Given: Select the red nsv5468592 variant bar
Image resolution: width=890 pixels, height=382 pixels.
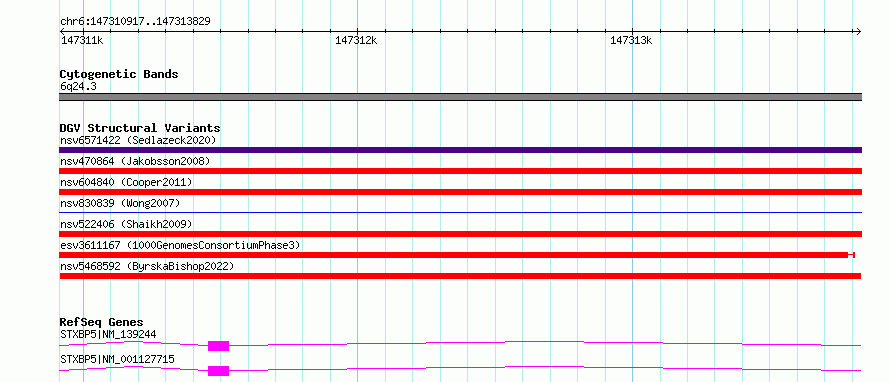Looking at the screenshot, I should click(x=460, y=276).
